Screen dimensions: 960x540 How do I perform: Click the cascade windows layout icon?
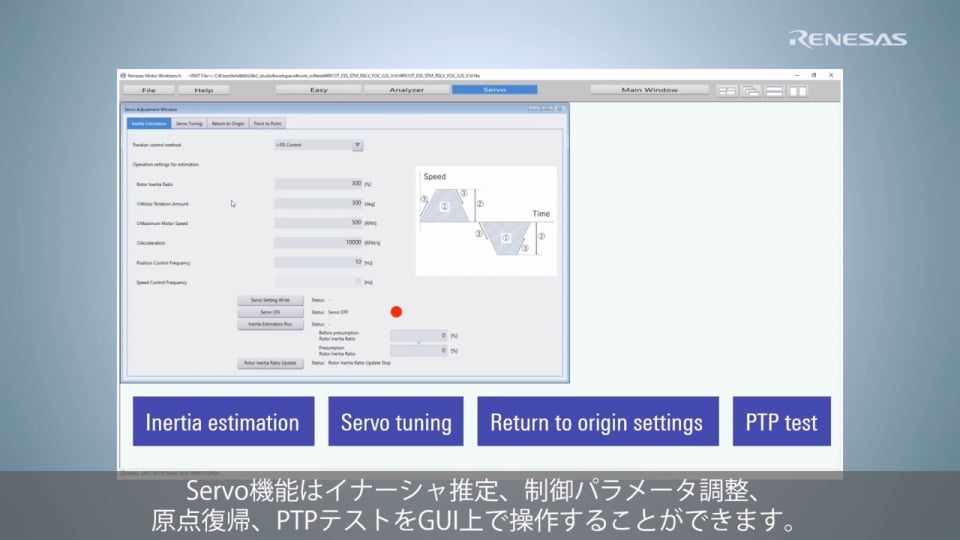pyautogui.click(x=751, y=91)
